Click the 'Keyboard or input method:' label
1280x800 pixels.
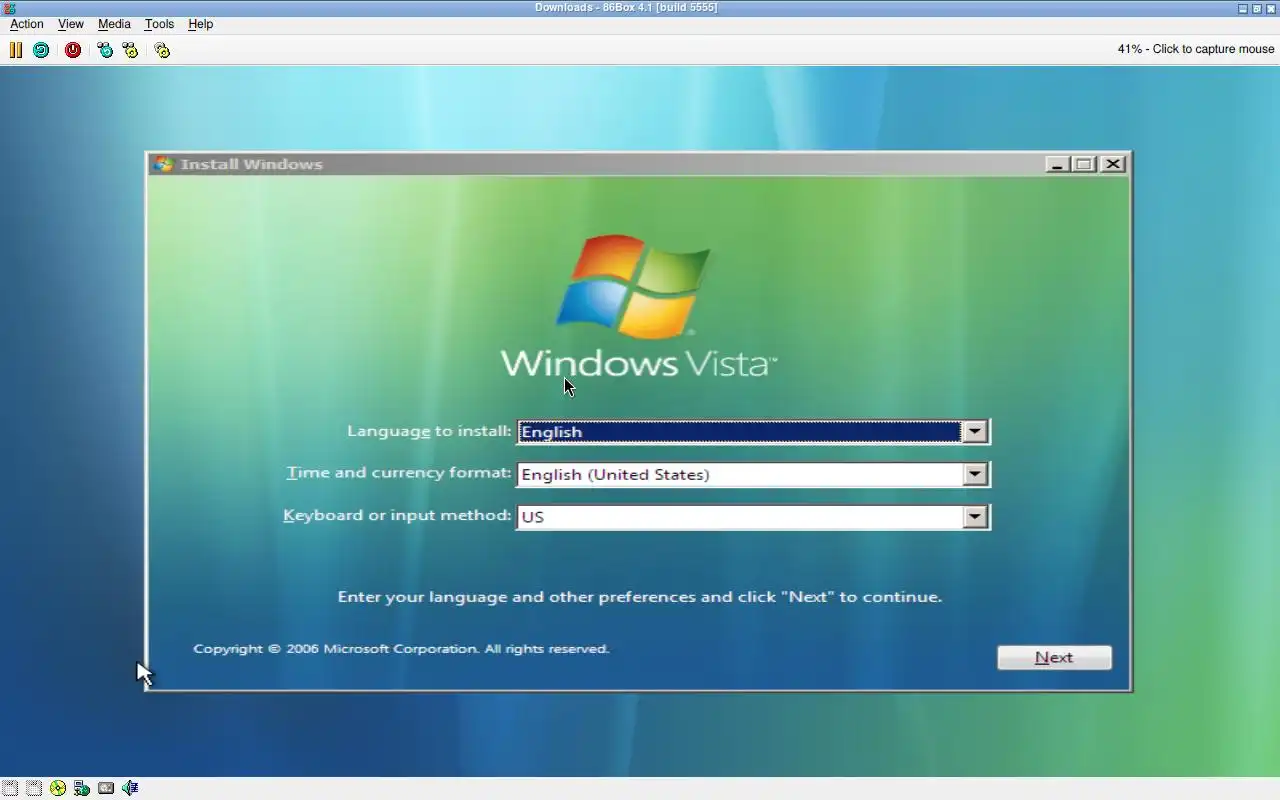397,515
